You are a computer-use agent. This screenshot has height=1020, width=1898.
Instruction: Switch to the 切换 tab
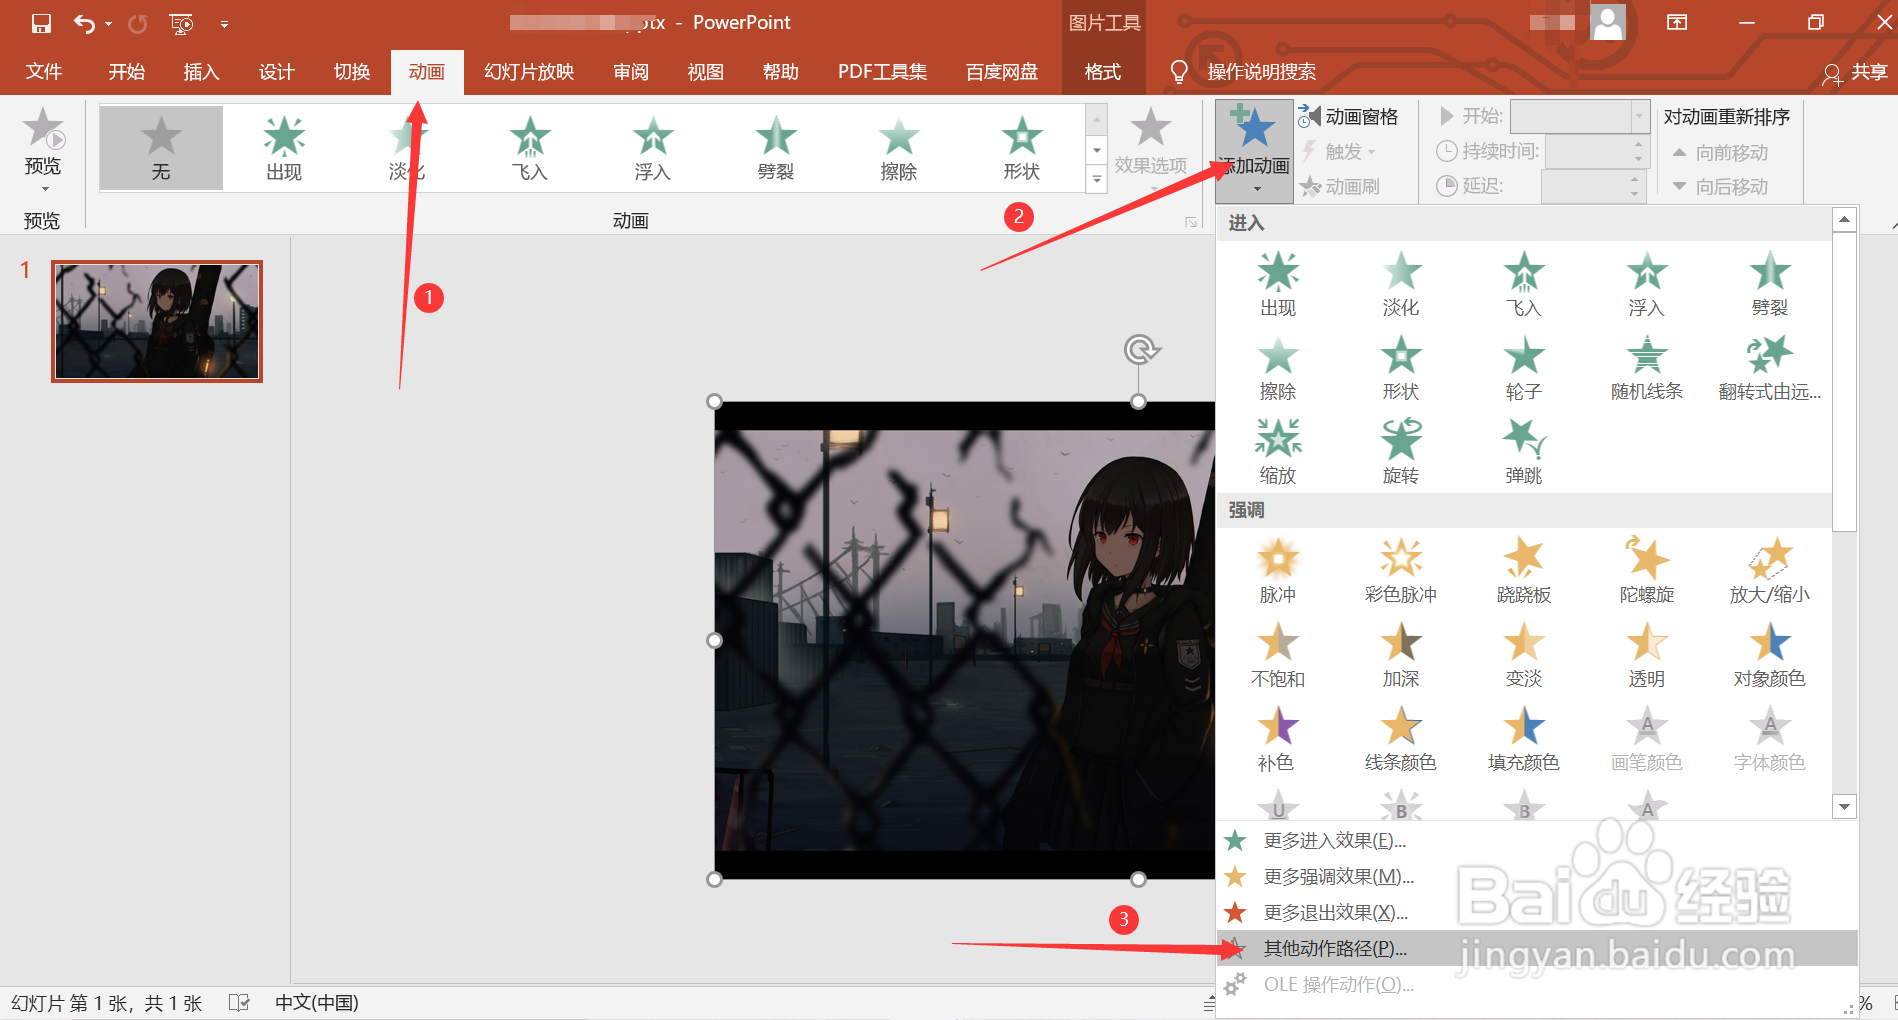(x=351, y=72)
